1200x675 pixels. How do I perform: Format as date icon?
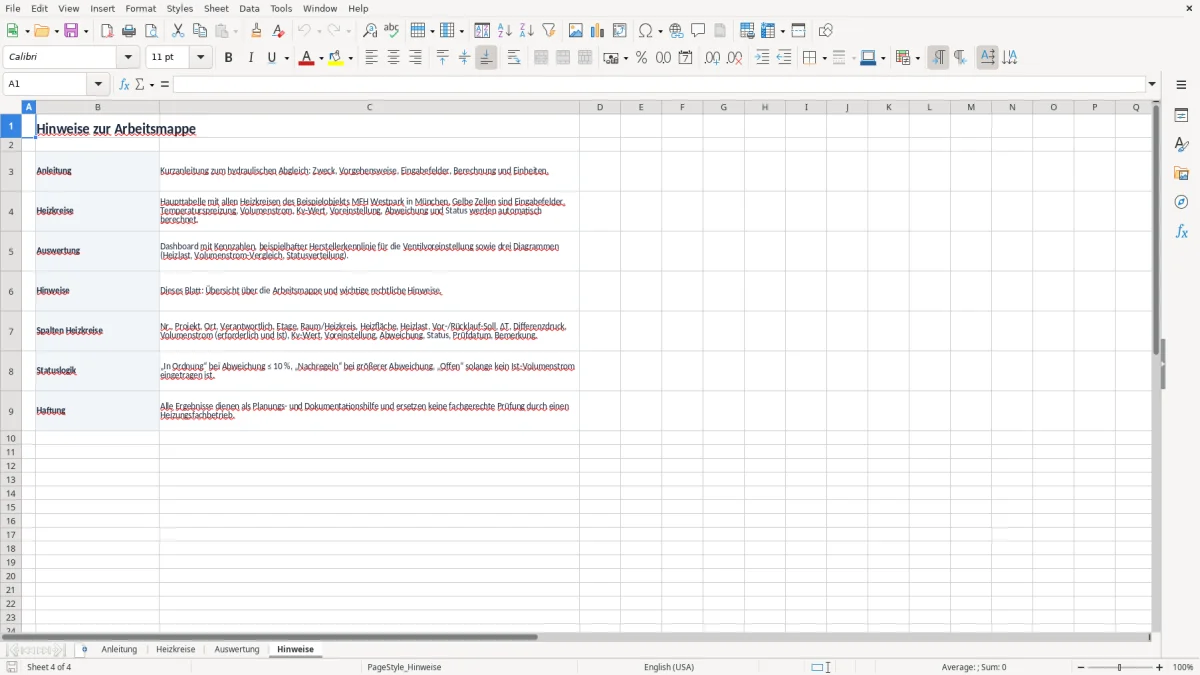pos(685,58)
